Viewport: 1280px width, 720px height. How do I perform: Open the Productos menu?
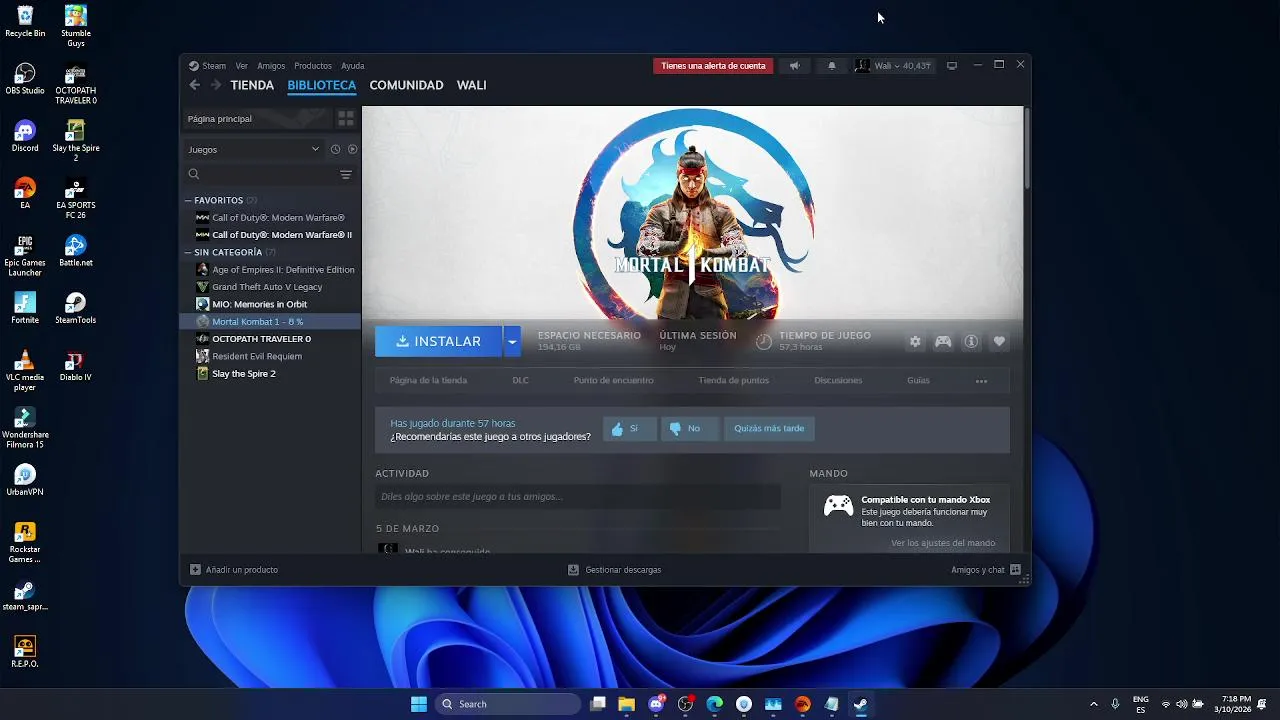313,66
